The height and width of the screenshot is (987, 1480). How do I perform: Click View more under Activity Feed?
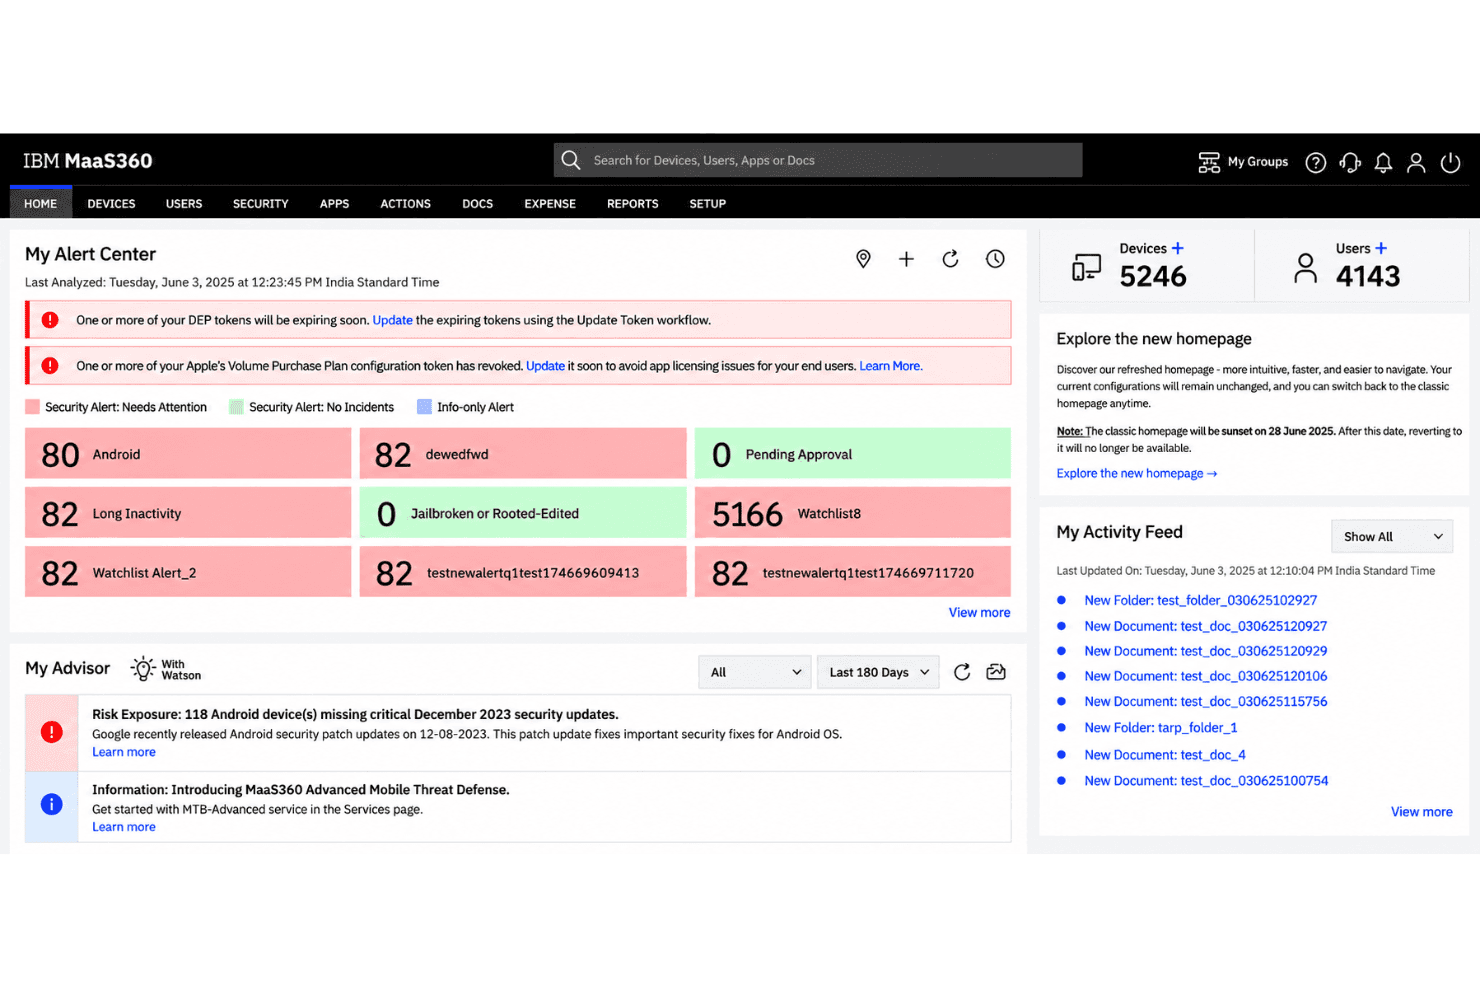pos(1422,812)
